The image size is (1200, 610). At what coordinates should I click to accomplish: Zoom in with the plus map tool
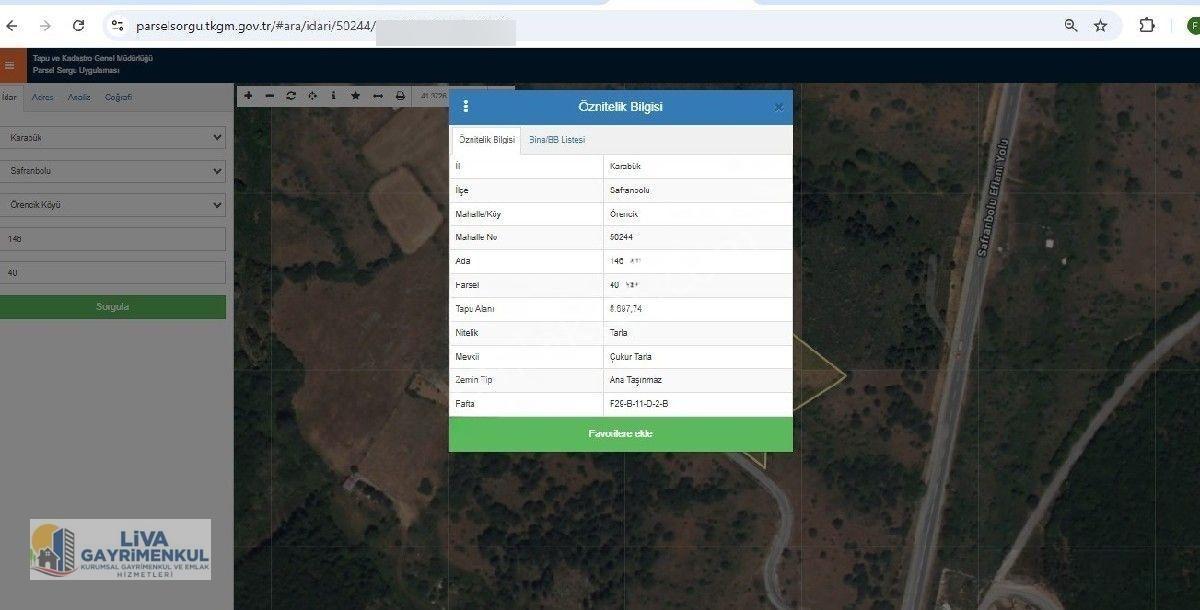(248, 96)
